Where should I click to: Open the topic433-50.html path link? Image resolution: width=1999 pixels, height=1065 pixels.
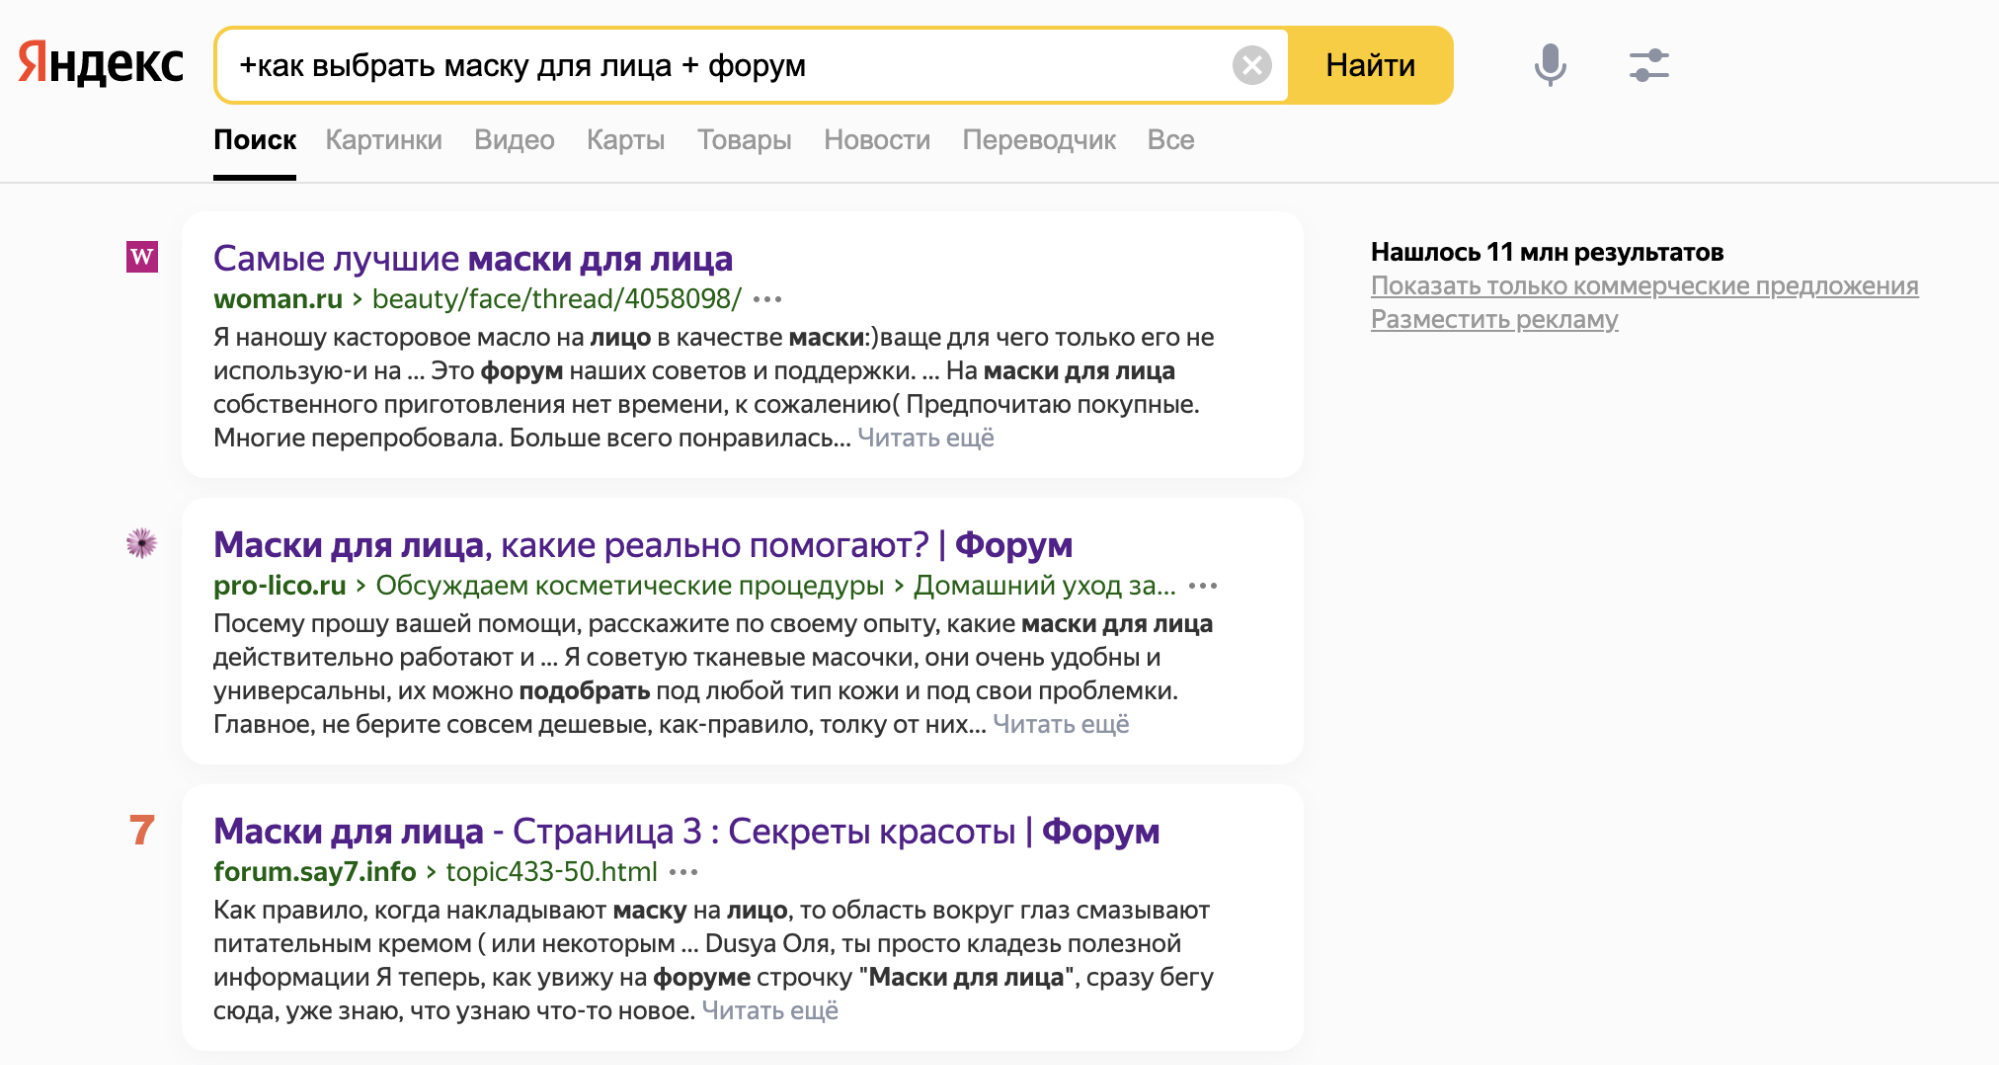tap(552, 872)
